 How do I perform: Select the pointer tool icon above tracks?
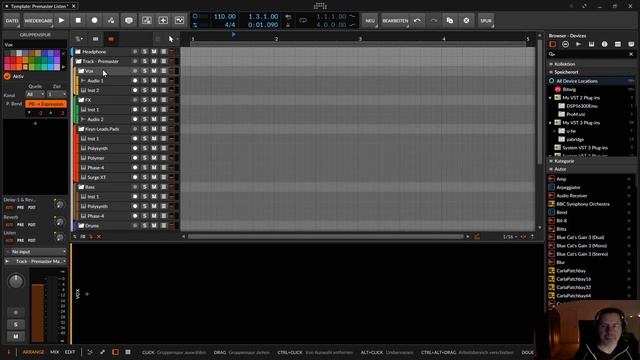[171, 39]
